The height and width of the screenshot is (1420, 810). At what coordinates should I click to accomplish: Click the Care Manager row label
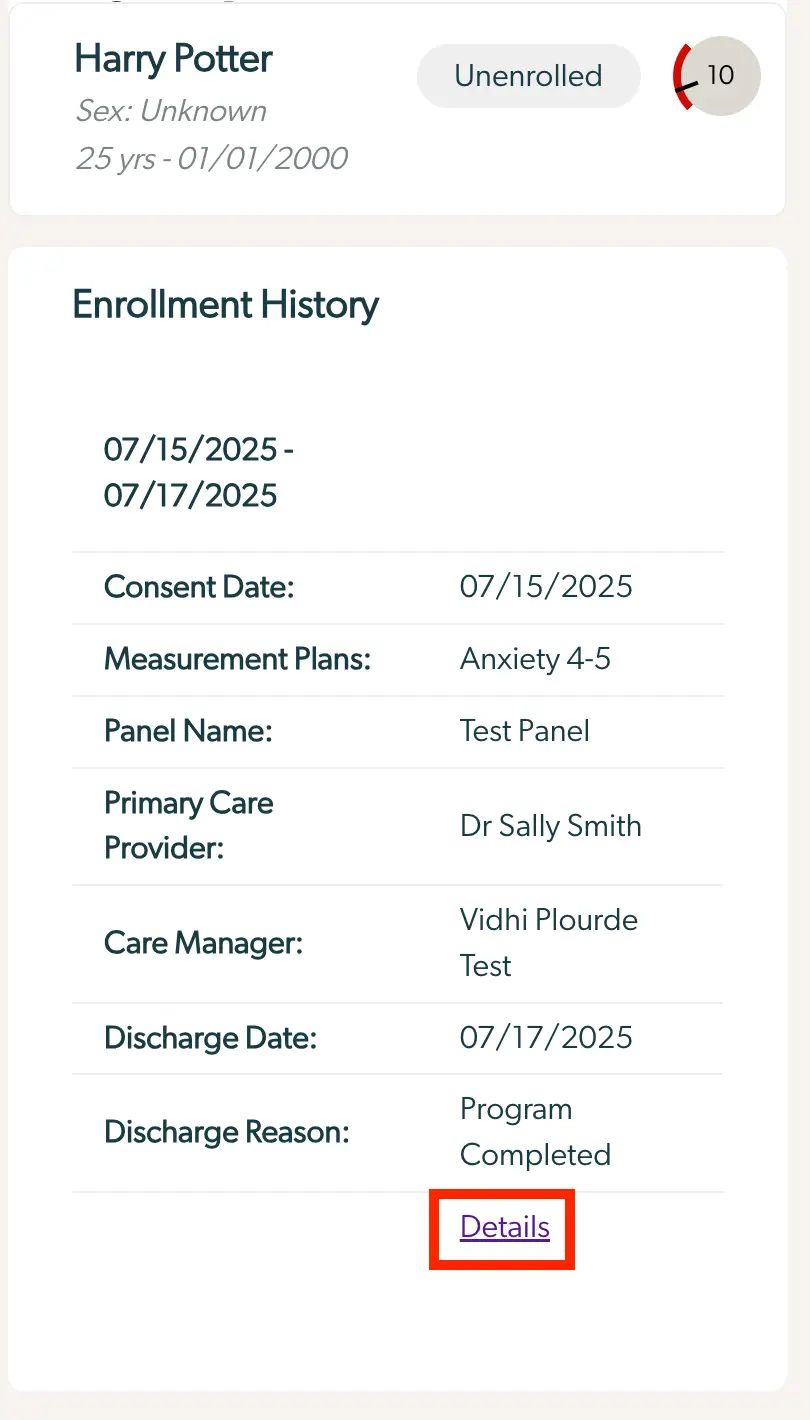click(203, 942)
